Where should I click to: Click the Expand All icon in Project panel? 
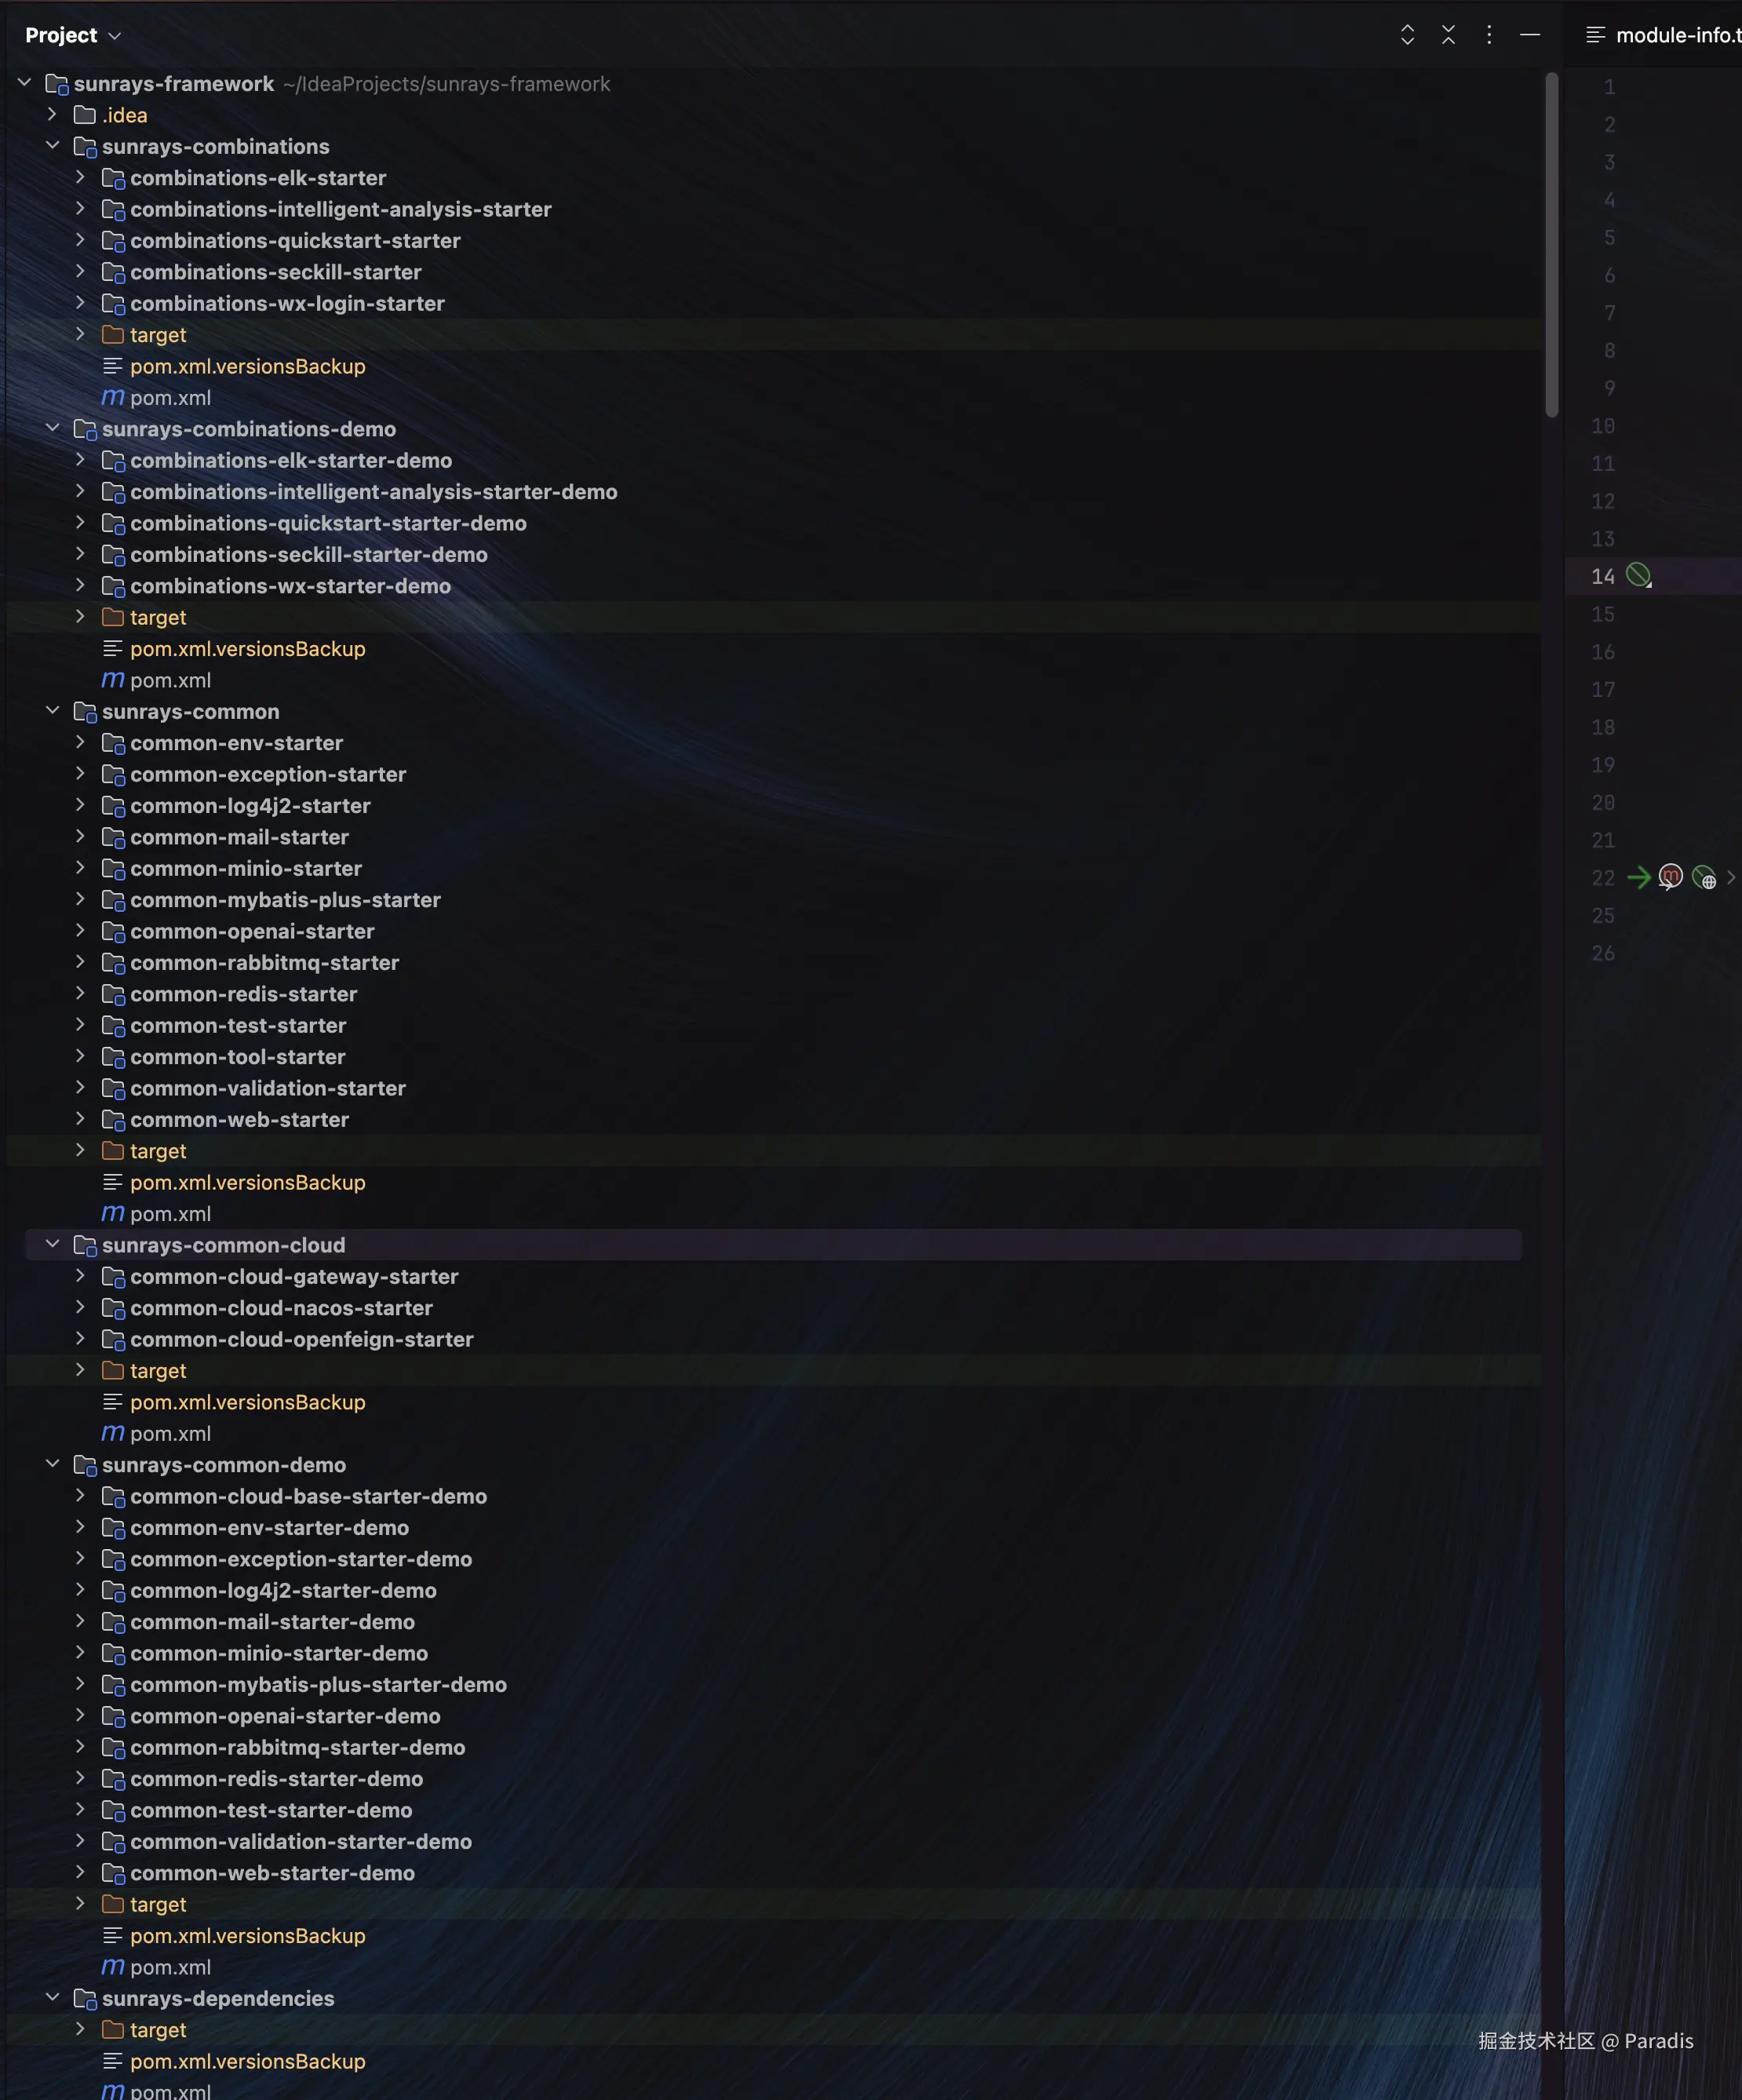pyautogui.click(x=1407, y=35)
